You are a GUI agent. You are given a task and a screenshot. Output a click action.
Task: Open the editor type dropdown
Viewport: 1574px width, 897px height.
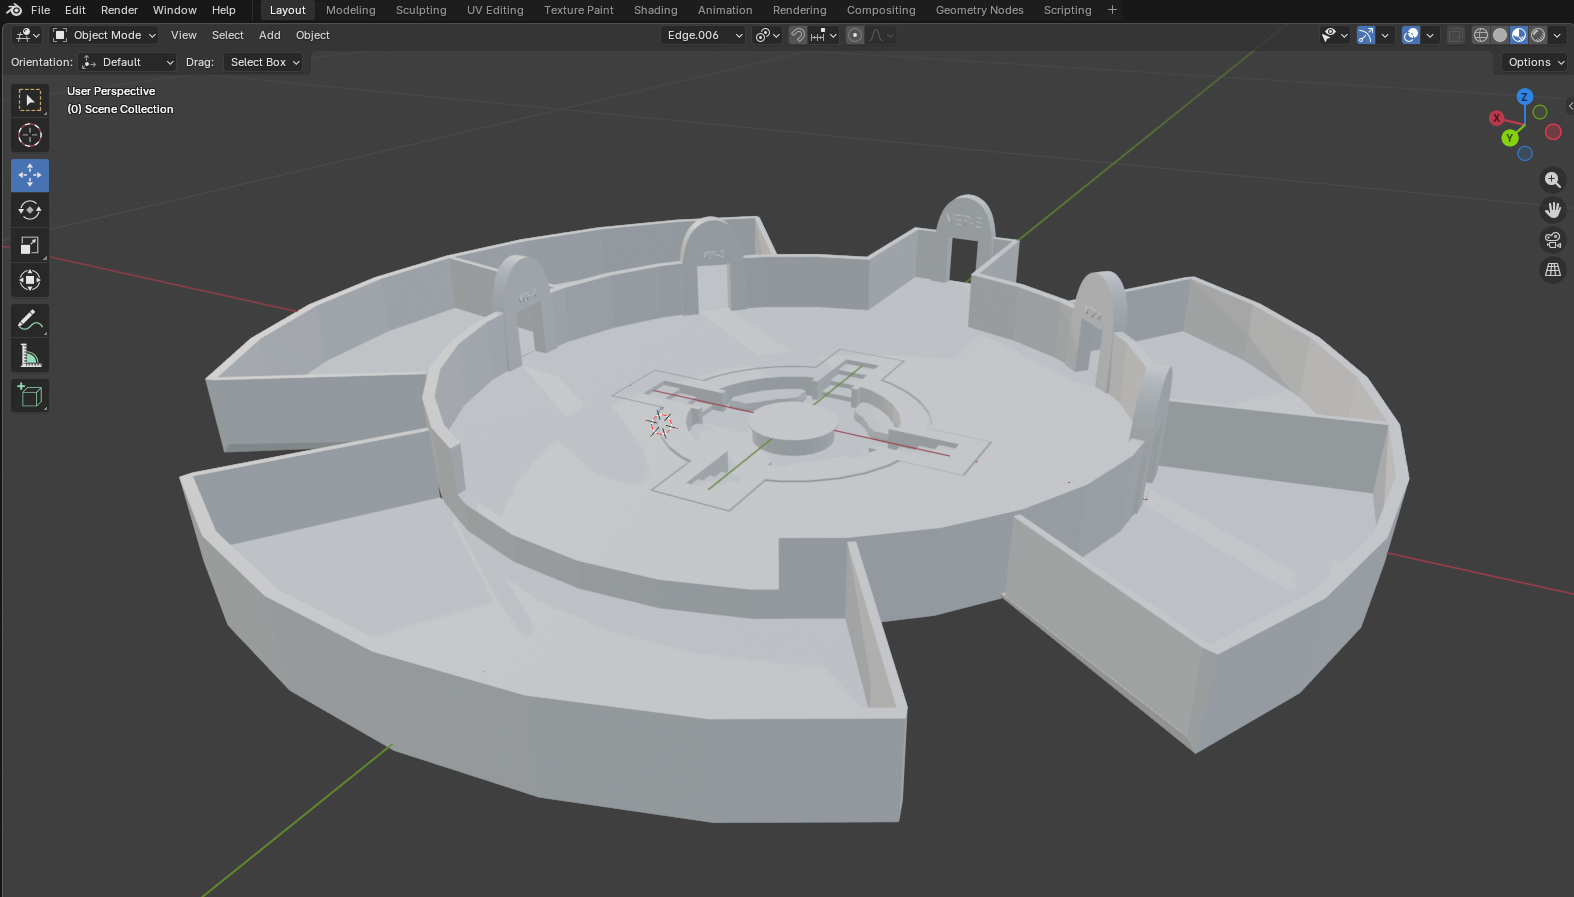click(x=28, y=35)
